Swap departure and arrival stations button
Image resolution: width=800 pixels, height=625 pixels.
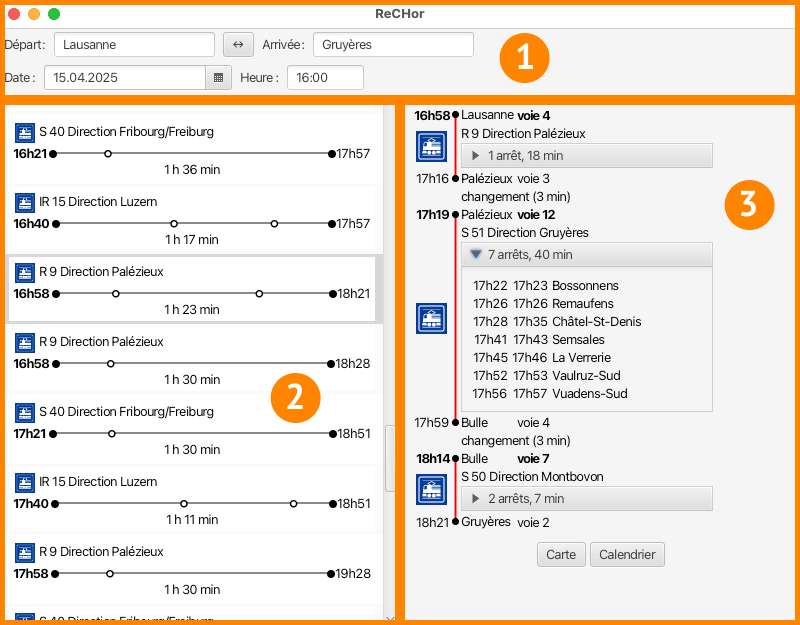pos(238,44)
